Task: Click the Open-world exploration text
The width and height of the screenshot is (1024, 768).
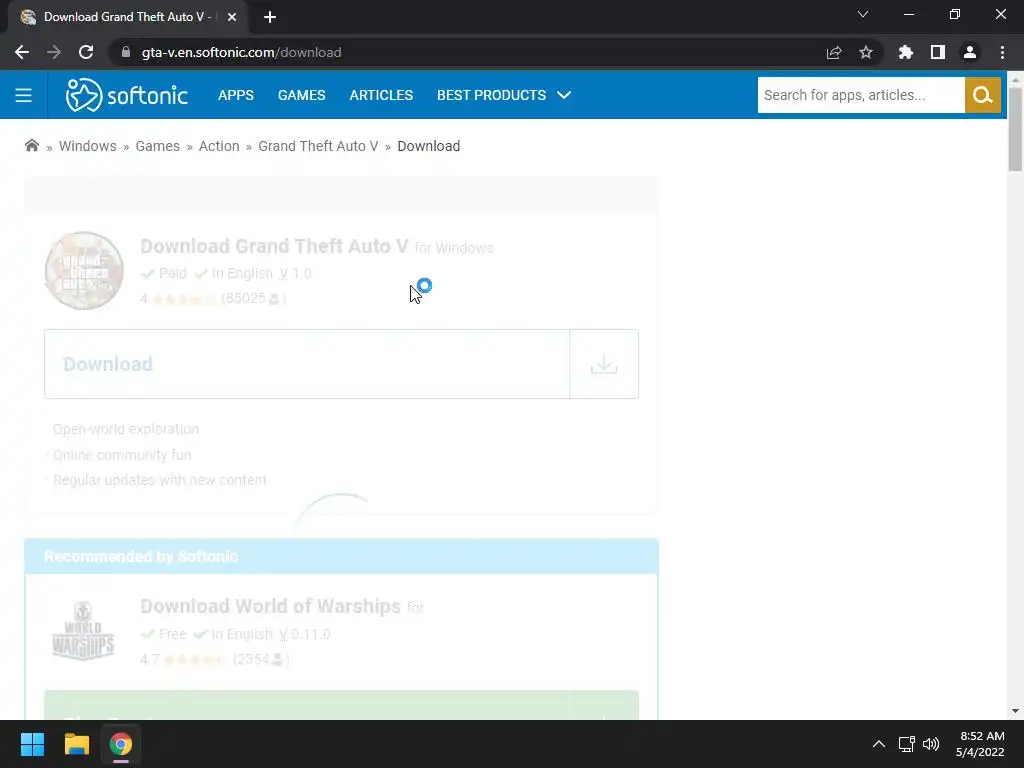Action: coord(126,429)
